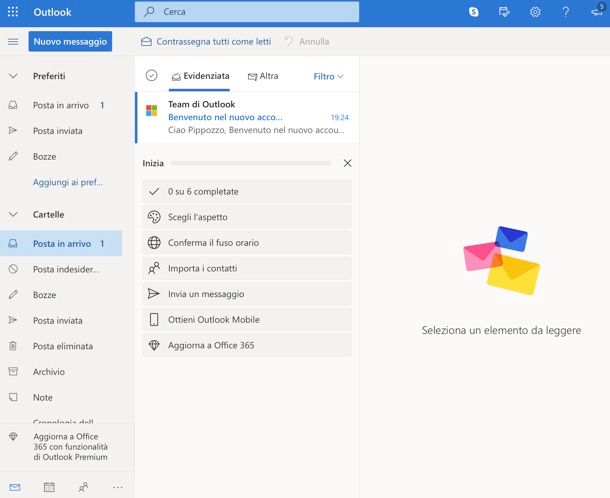Open Calendar from the bottom-left bar
The height and width of the screenshot is (498, 610).
coord(49,487)
